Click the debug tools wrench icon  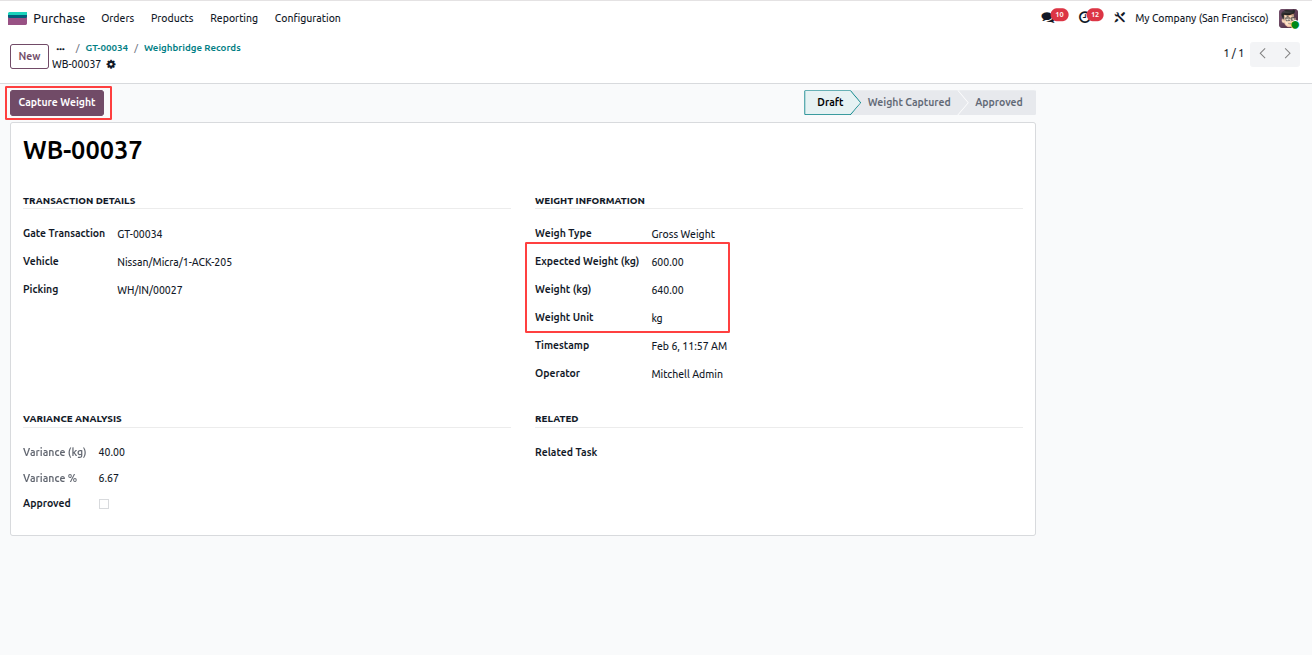1119,18
